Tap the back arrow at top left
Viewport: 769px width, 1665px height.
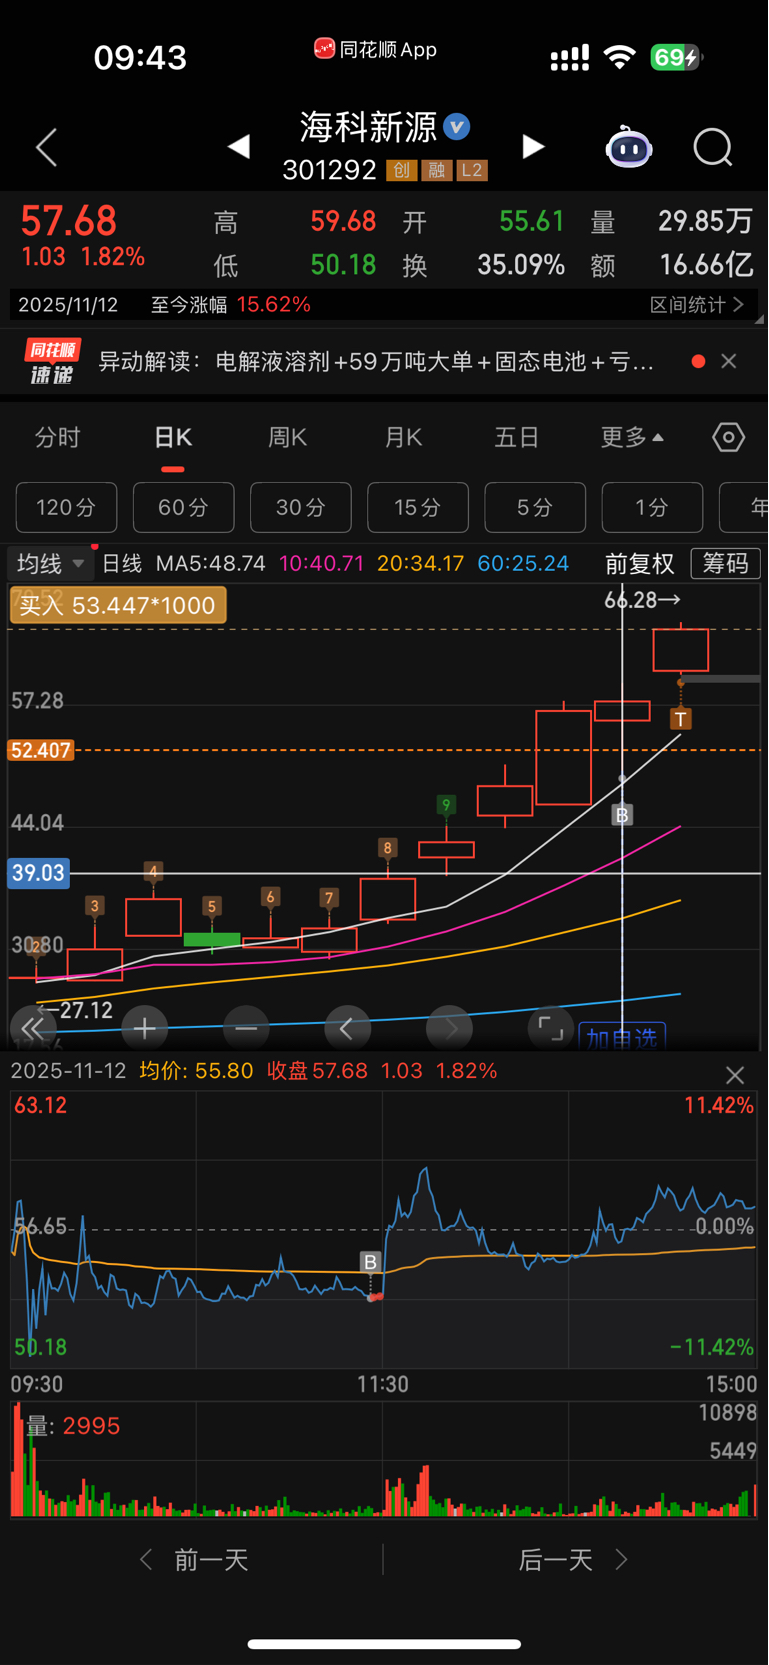point(46,148)
